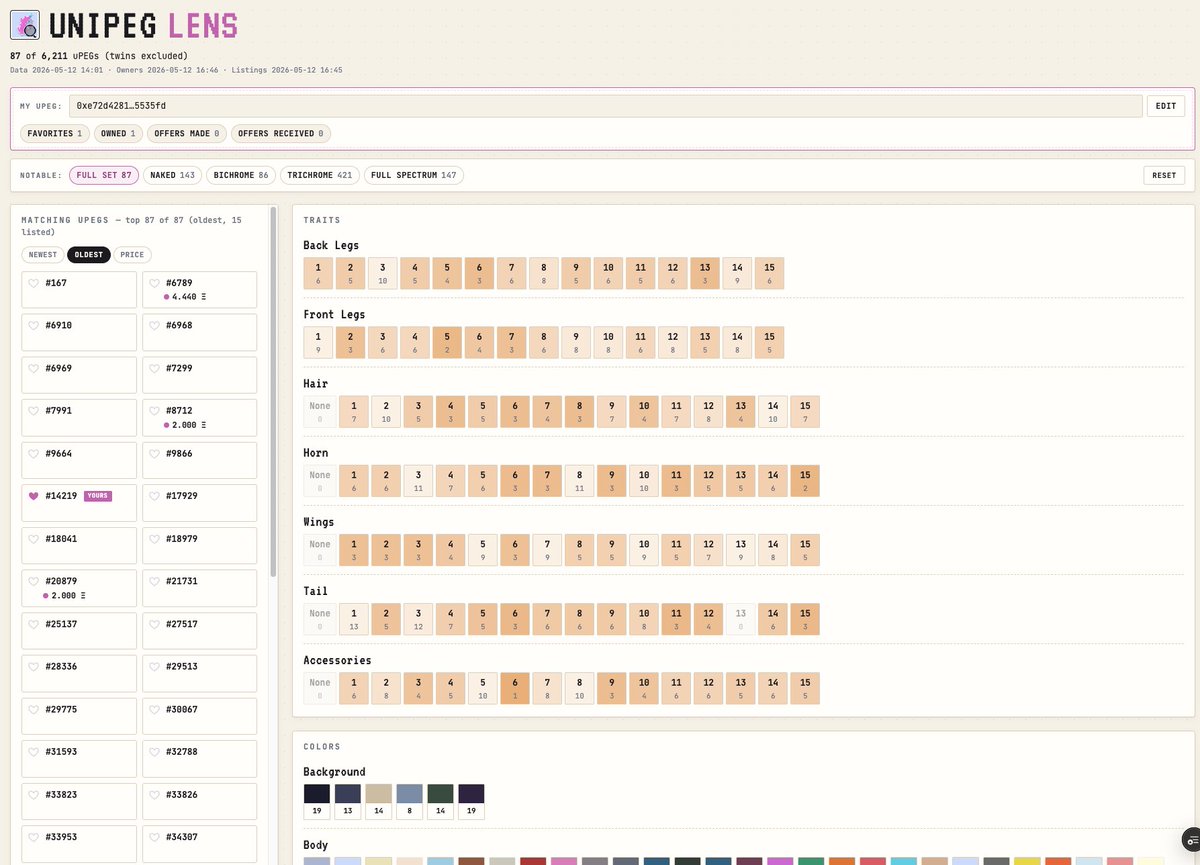The image size is (1200, 865).
Task: Click the Edit button for My uPEG
Action: [1166, 106]
